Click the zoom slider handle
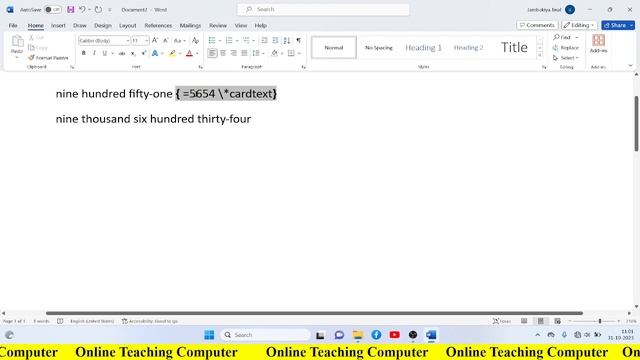The image size is (640, 360). pos(600,321)
